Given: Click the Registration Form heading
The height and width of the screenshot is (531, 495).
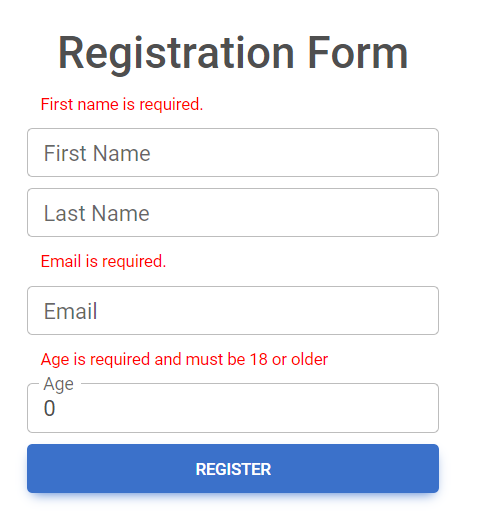Looking at the screenshot, I should click(233, 54).
